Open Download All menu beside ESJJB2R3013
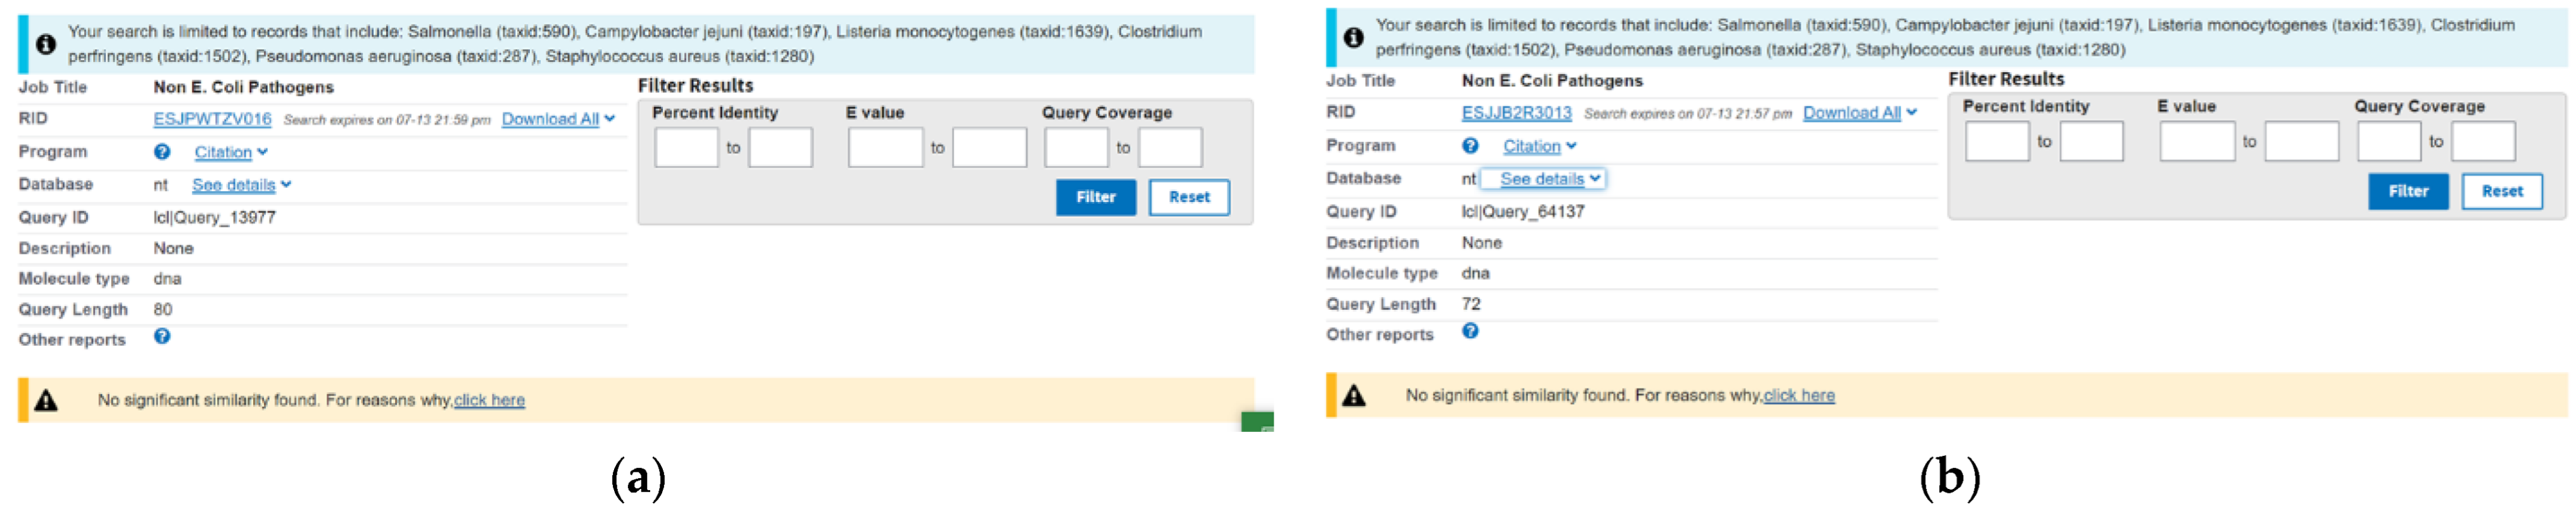 pyautogui.click(x=1859, y=113)
